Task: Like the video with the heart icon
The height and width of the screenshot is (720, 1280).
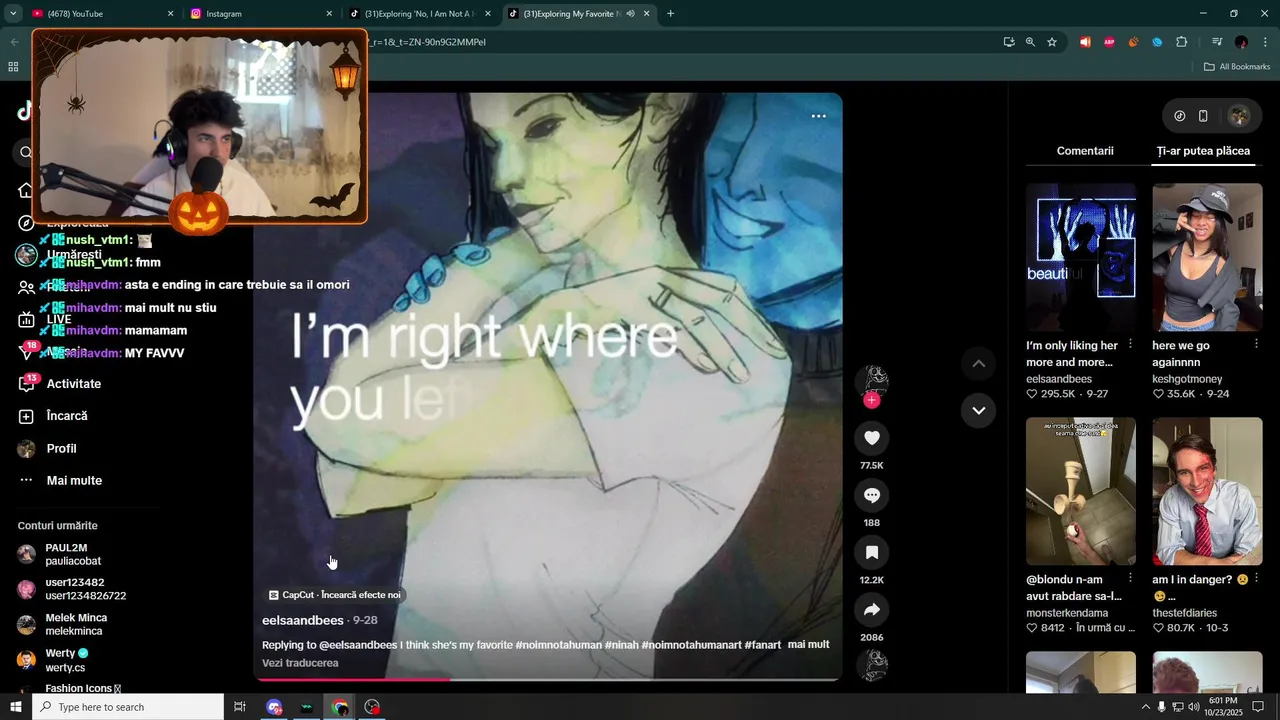Action: coord(872,438)
